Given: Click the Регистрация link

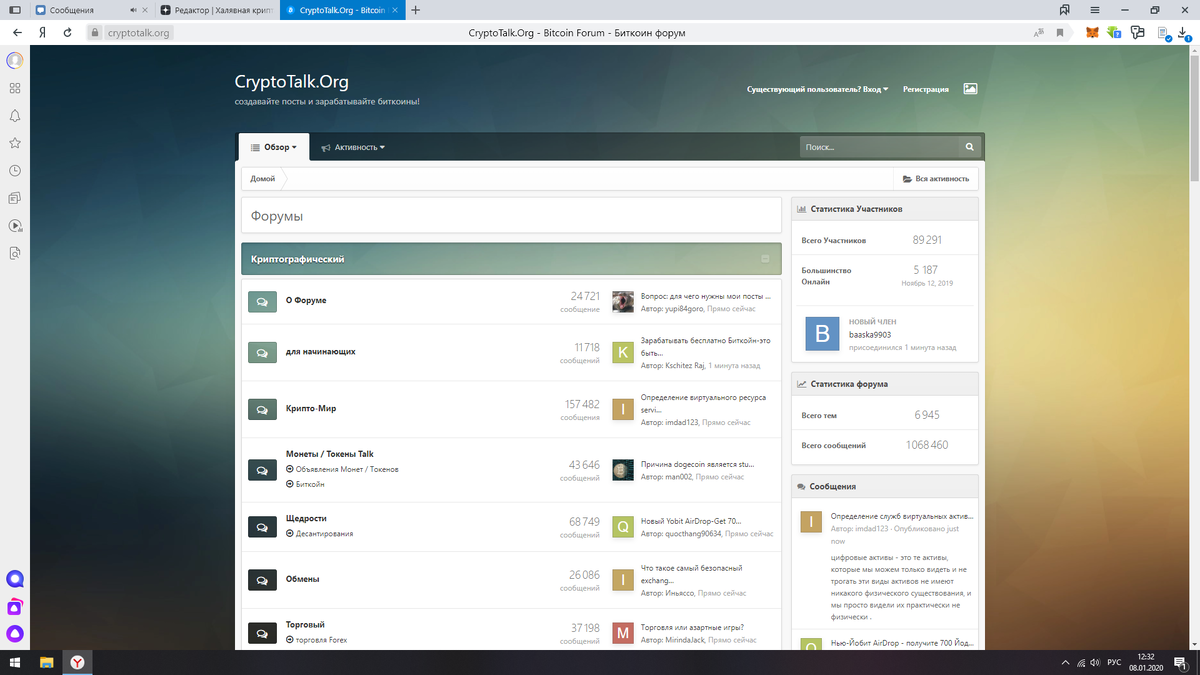Looking at the screenshot, I should 926,89.
